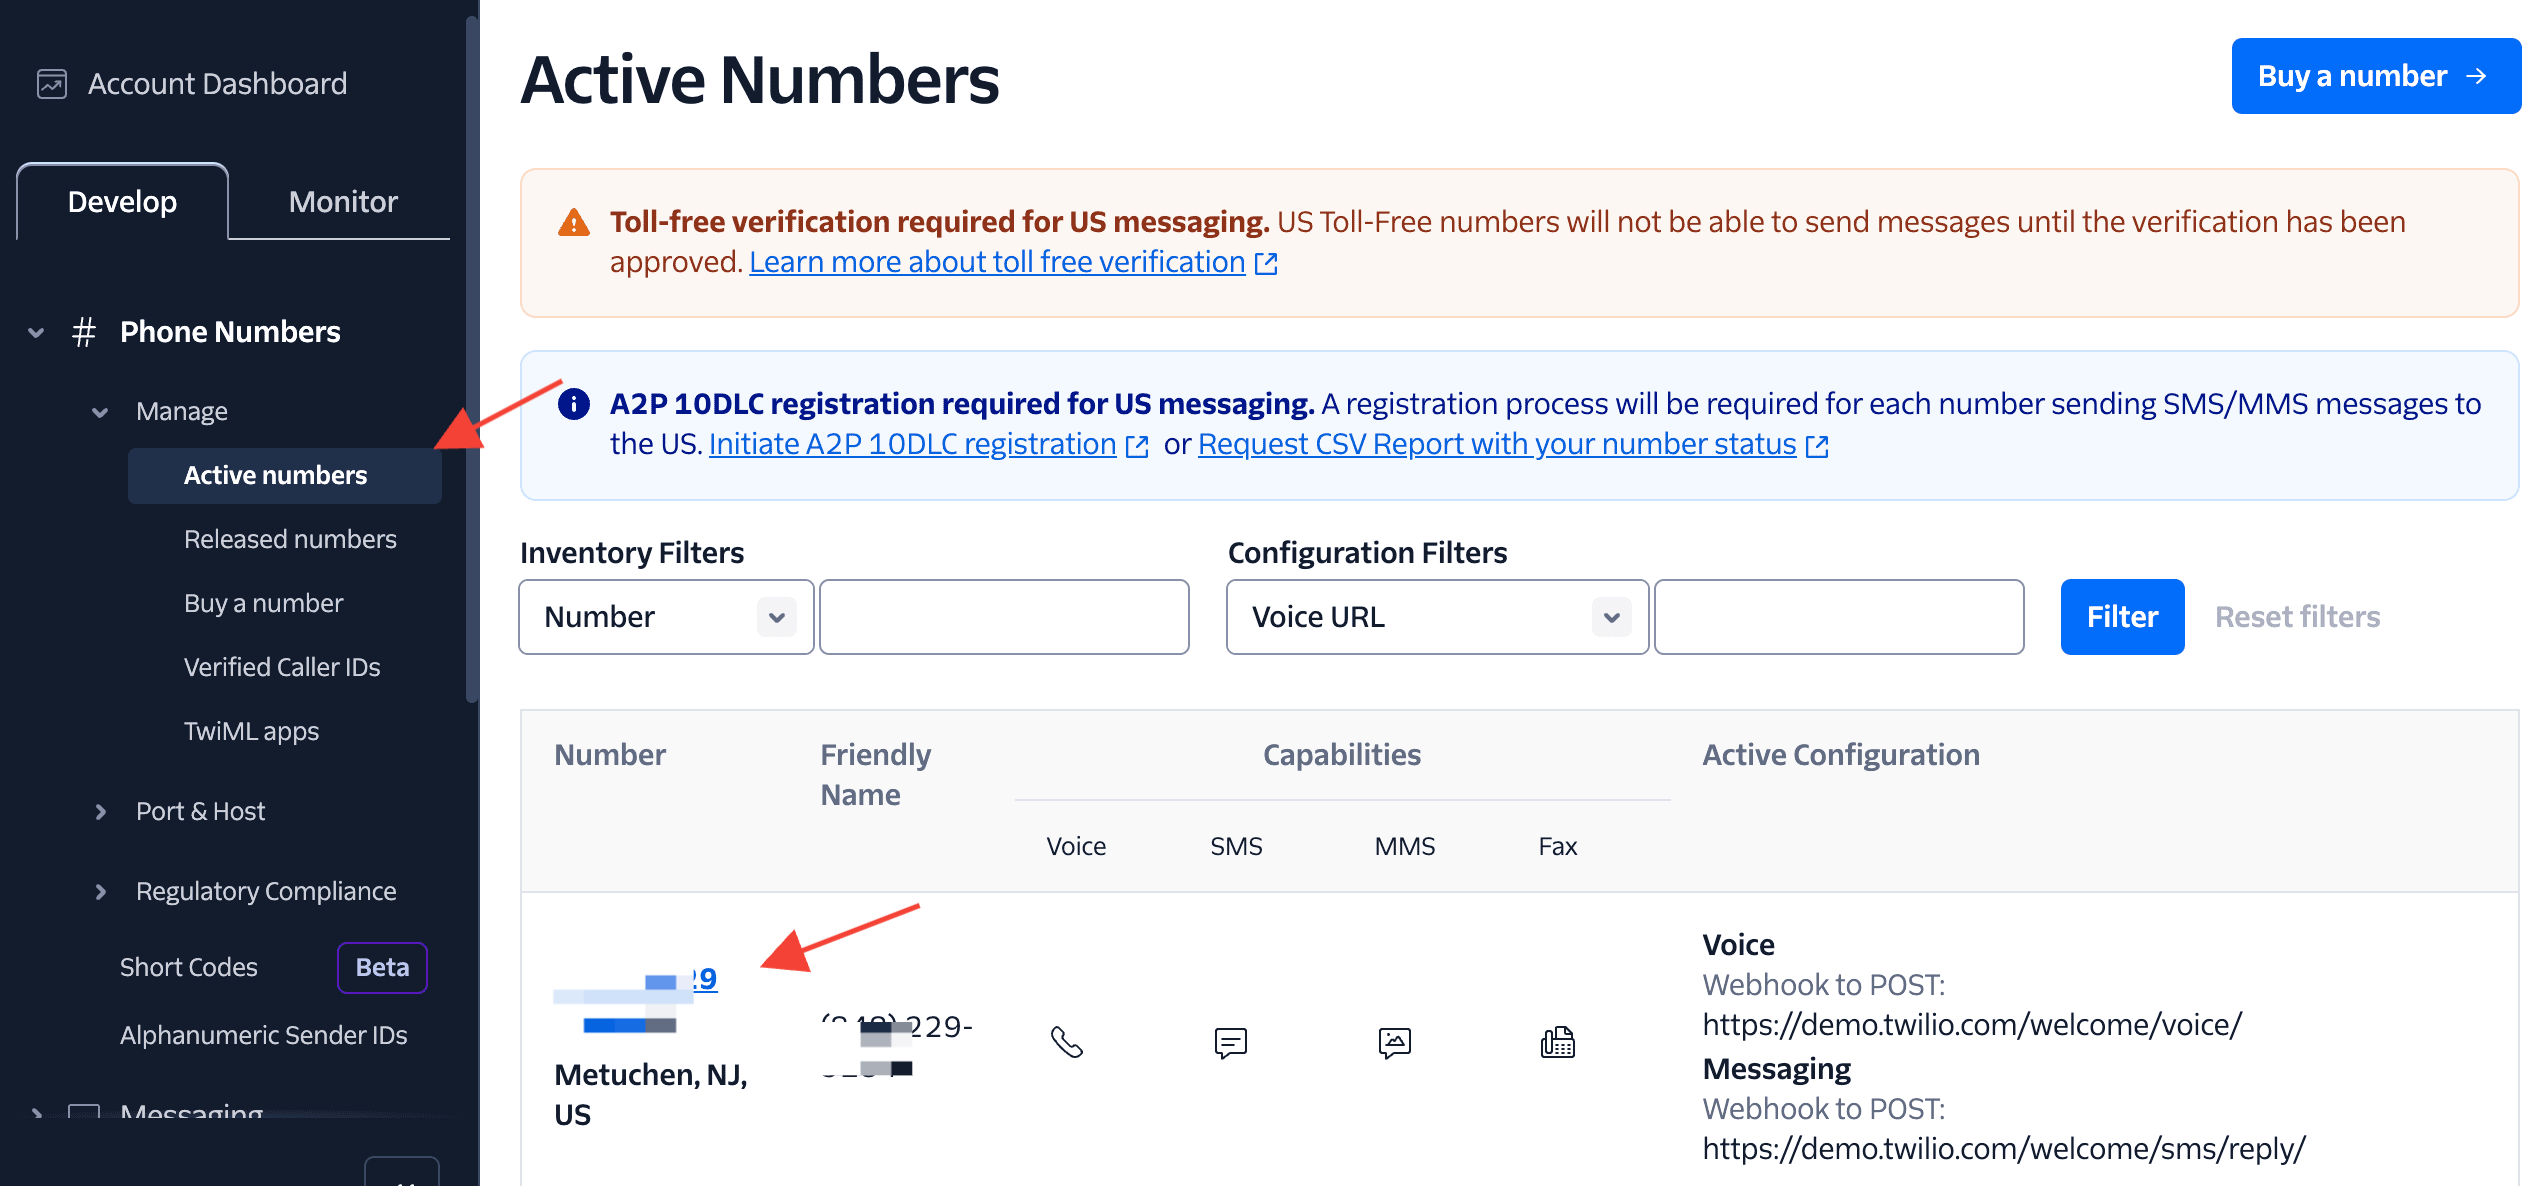Switch to the Monitor tab
Screen dimensions: 2538x1186
[x=343, y=202]
